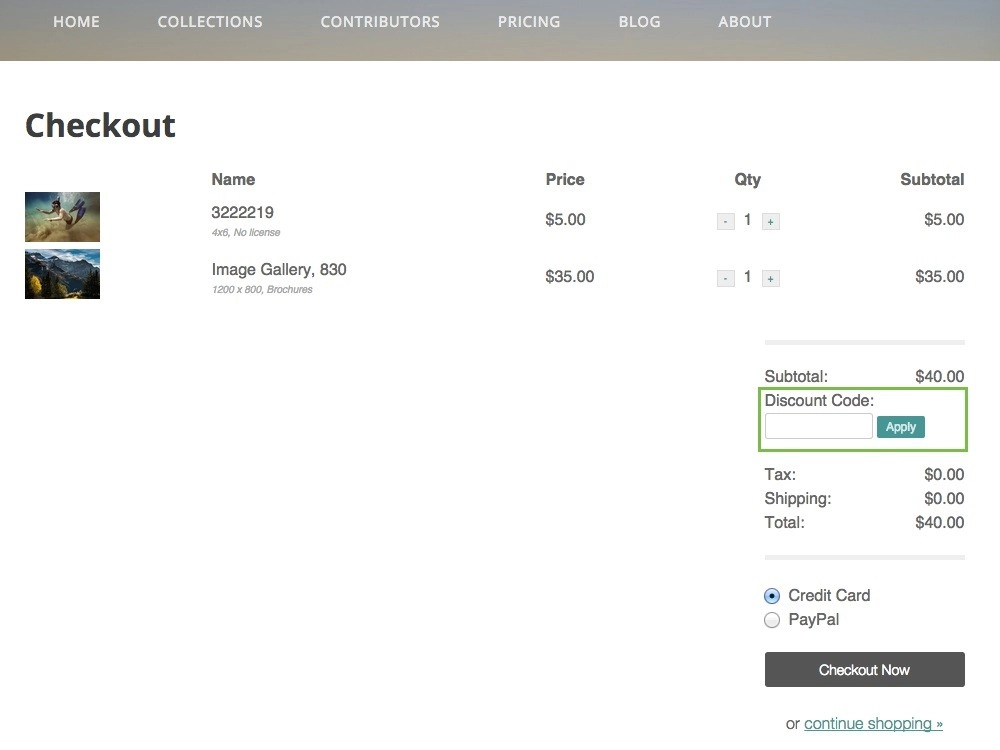Open the CONTRIBUTORS navigation item
This screenshot has height=750, width=1000.
379,21
